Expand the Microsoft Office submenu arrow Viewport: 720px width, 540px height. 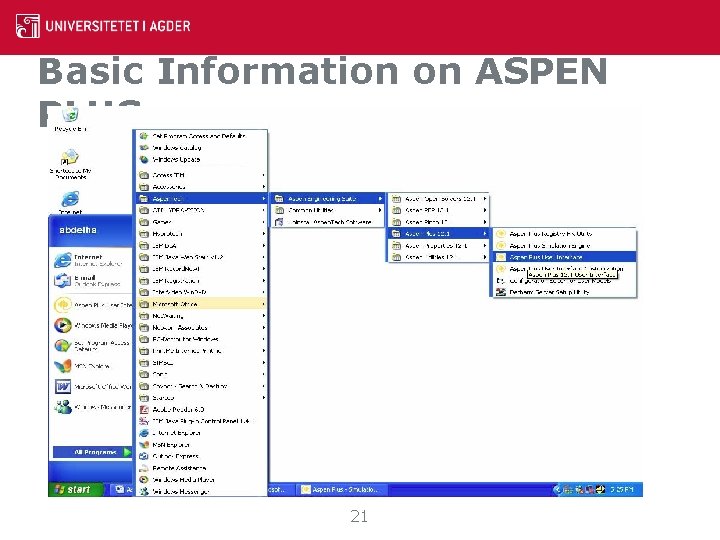tap(264, 304)
